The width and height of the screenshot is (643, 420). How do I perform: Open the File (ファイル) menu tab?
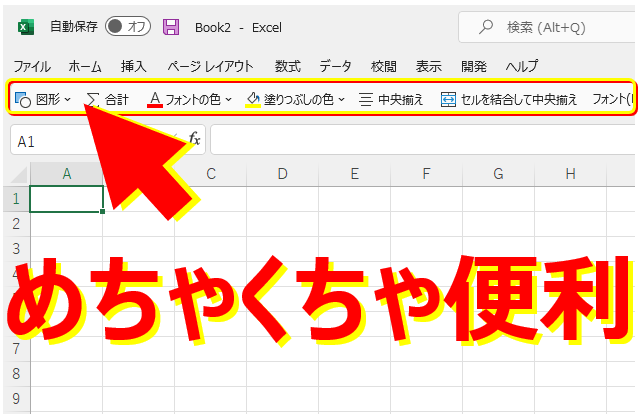[32, 66]
